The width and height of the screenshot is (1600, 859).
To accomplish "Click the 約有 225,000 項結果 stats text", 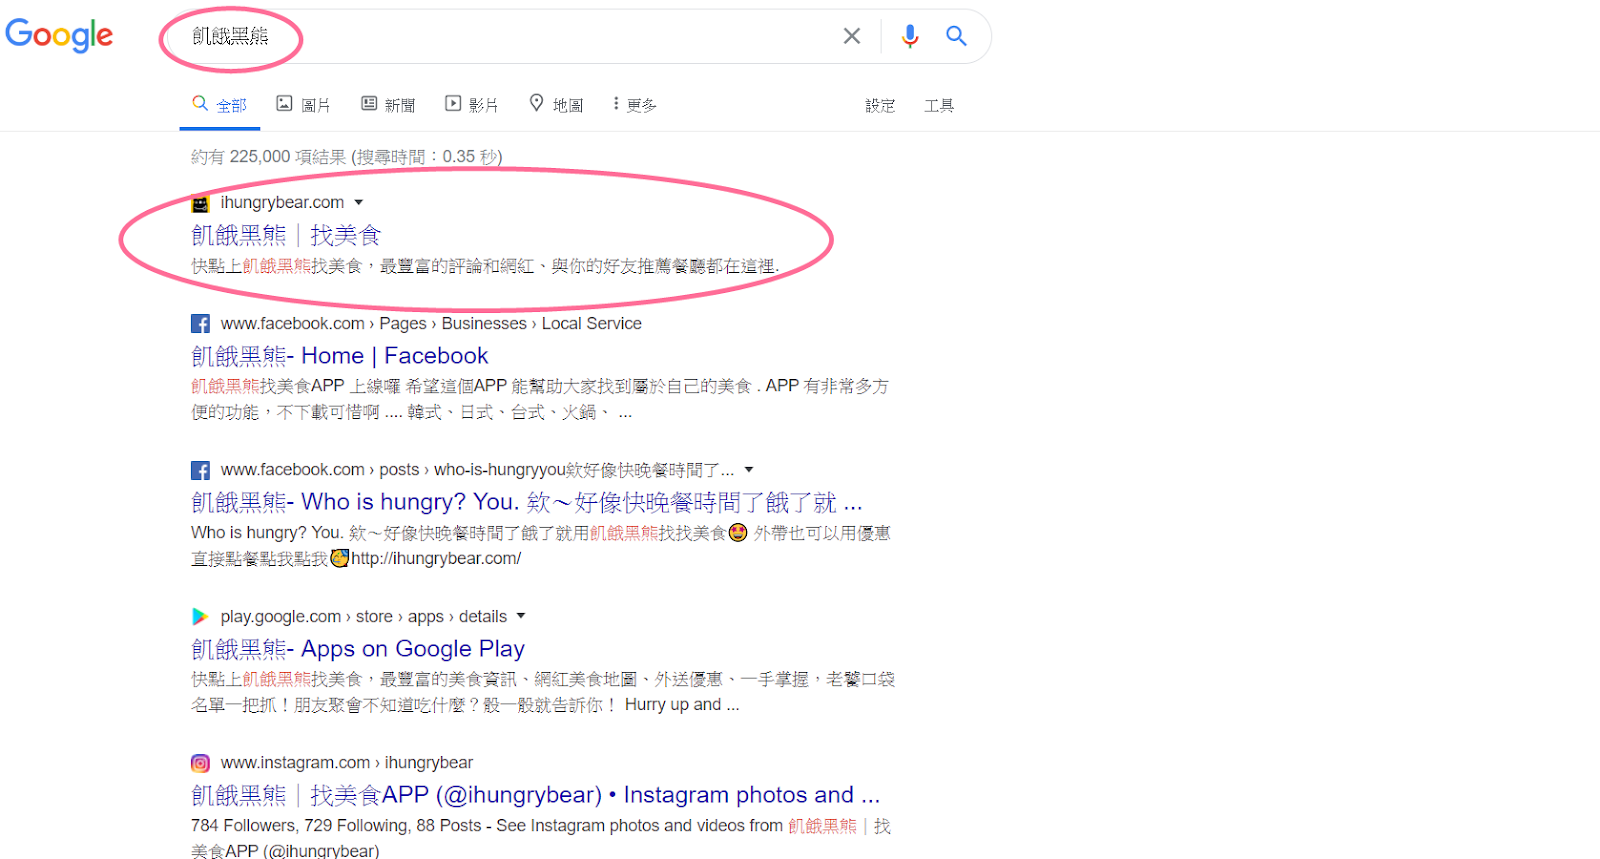I will click(347, 157).
